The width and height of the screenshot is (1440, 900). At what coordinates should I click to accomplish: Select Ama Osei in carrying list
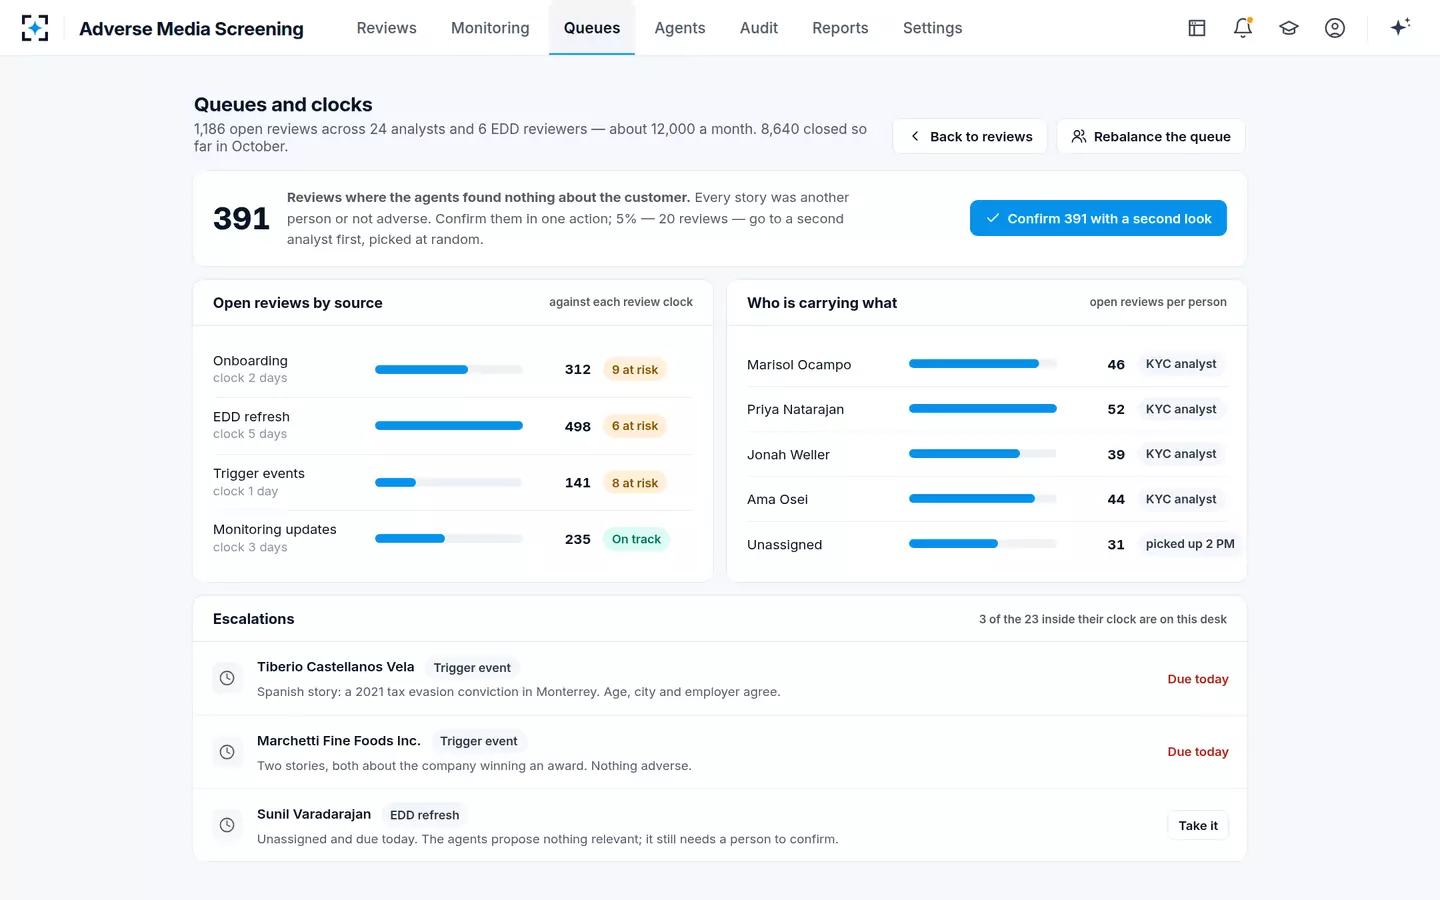tap(777, 500)
